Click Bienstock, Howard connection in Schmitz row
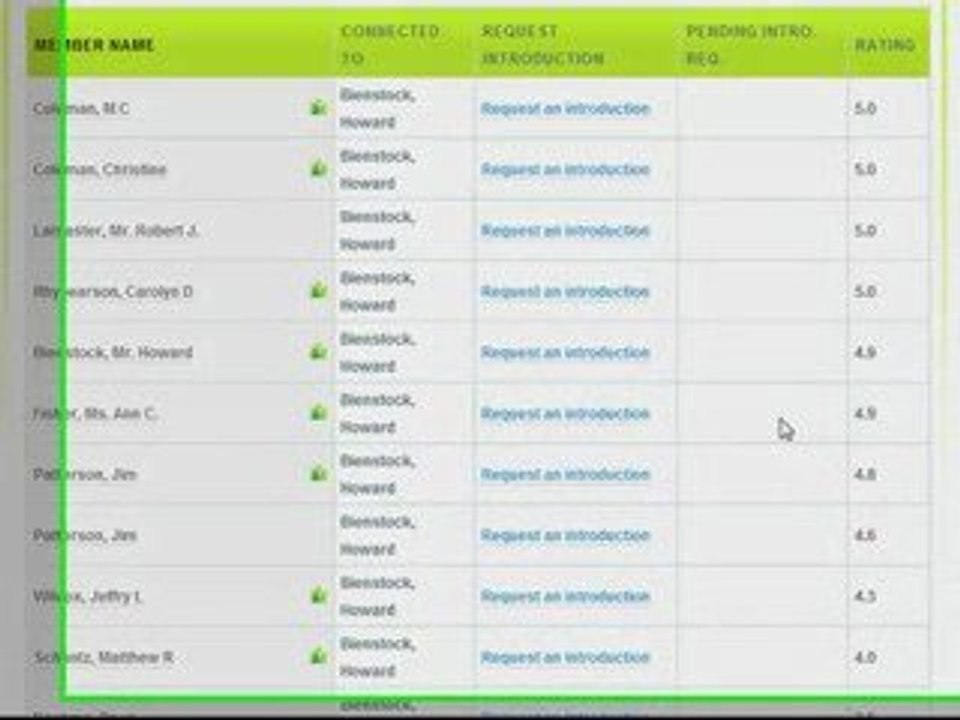This screenshot has width=960, height=720. click(x=377, y=658)
